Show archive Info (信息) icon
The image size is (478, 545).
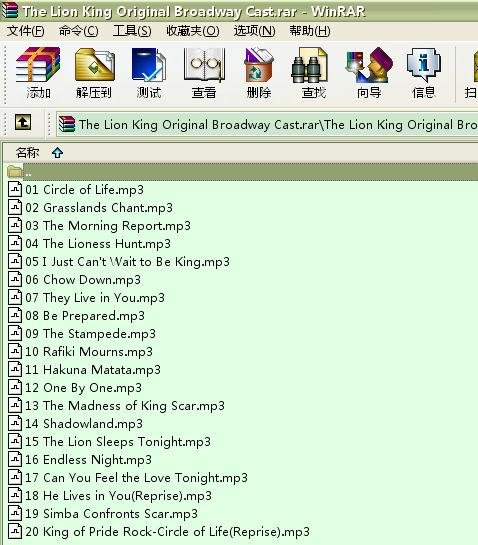click(x=423, y=73)
